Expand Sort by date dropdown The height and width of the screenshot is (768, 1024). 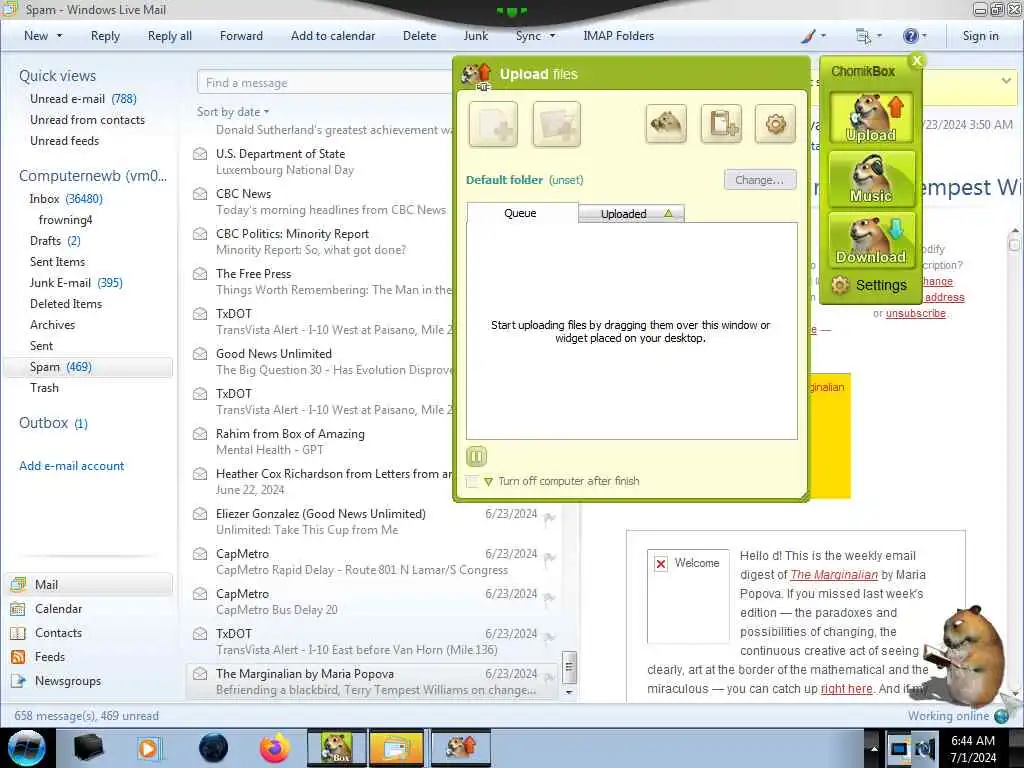(x=233, y=112)
